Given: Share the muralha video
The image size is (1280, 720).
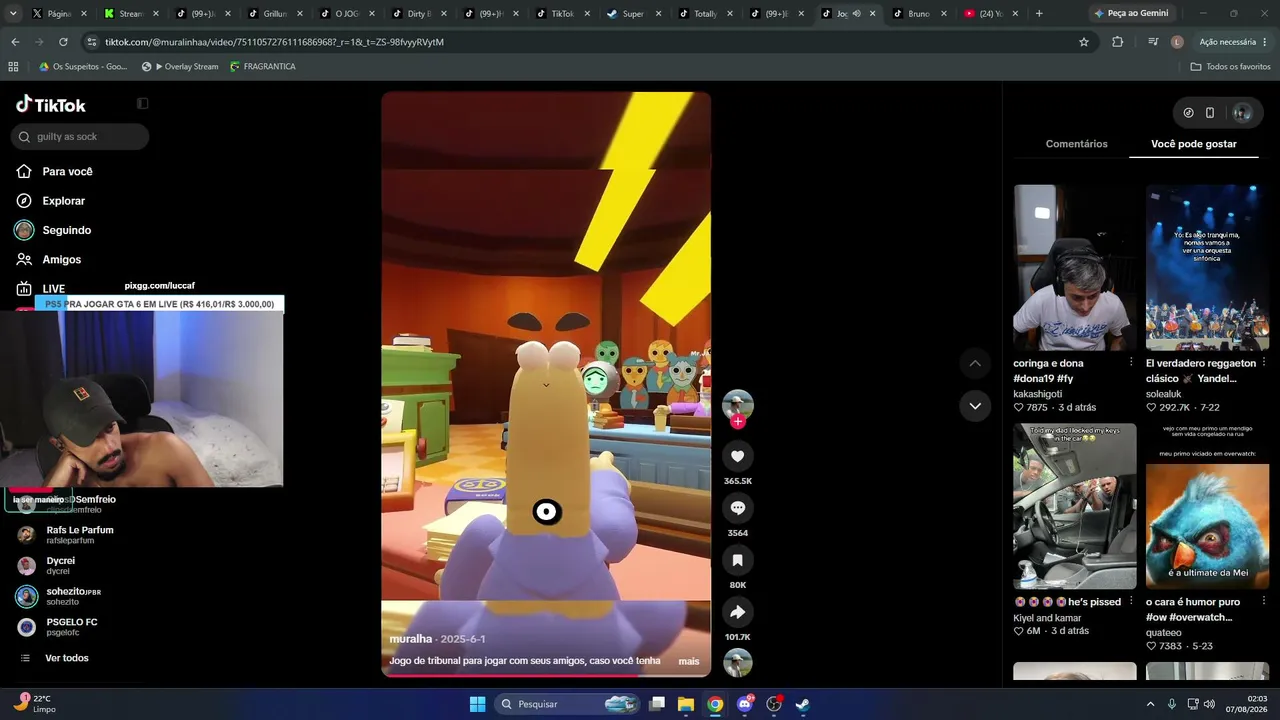Looking at the screenshot, I should click(737, 612).
